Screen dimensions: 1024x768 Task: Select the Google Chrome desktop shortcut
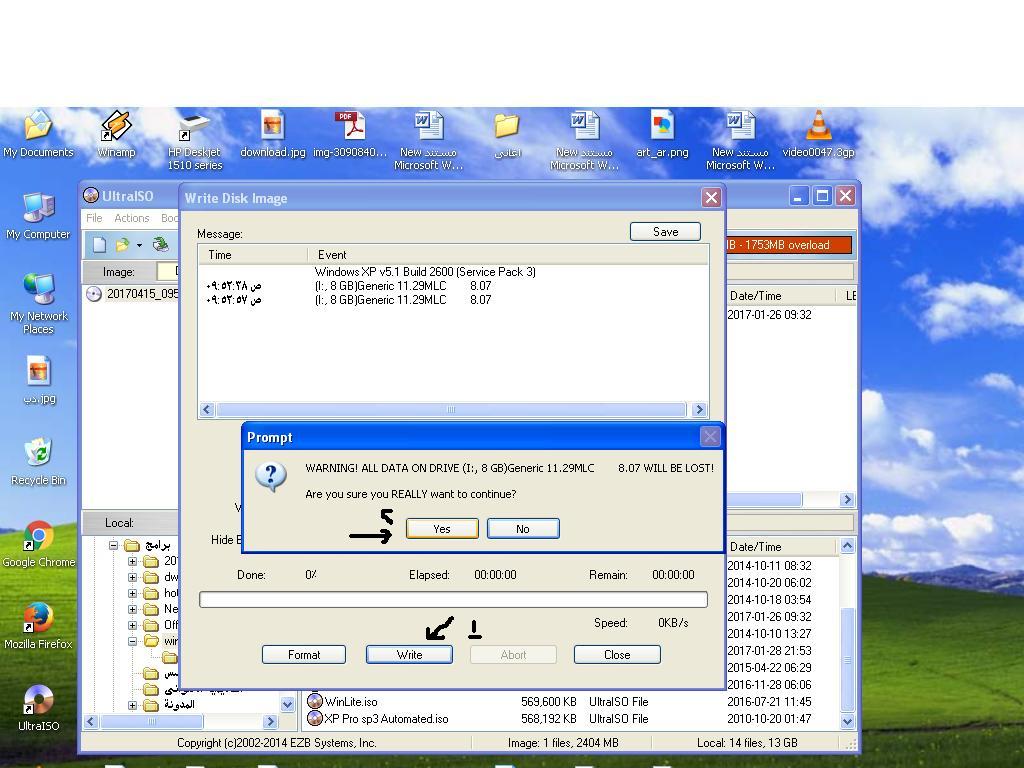pos(39,544)
